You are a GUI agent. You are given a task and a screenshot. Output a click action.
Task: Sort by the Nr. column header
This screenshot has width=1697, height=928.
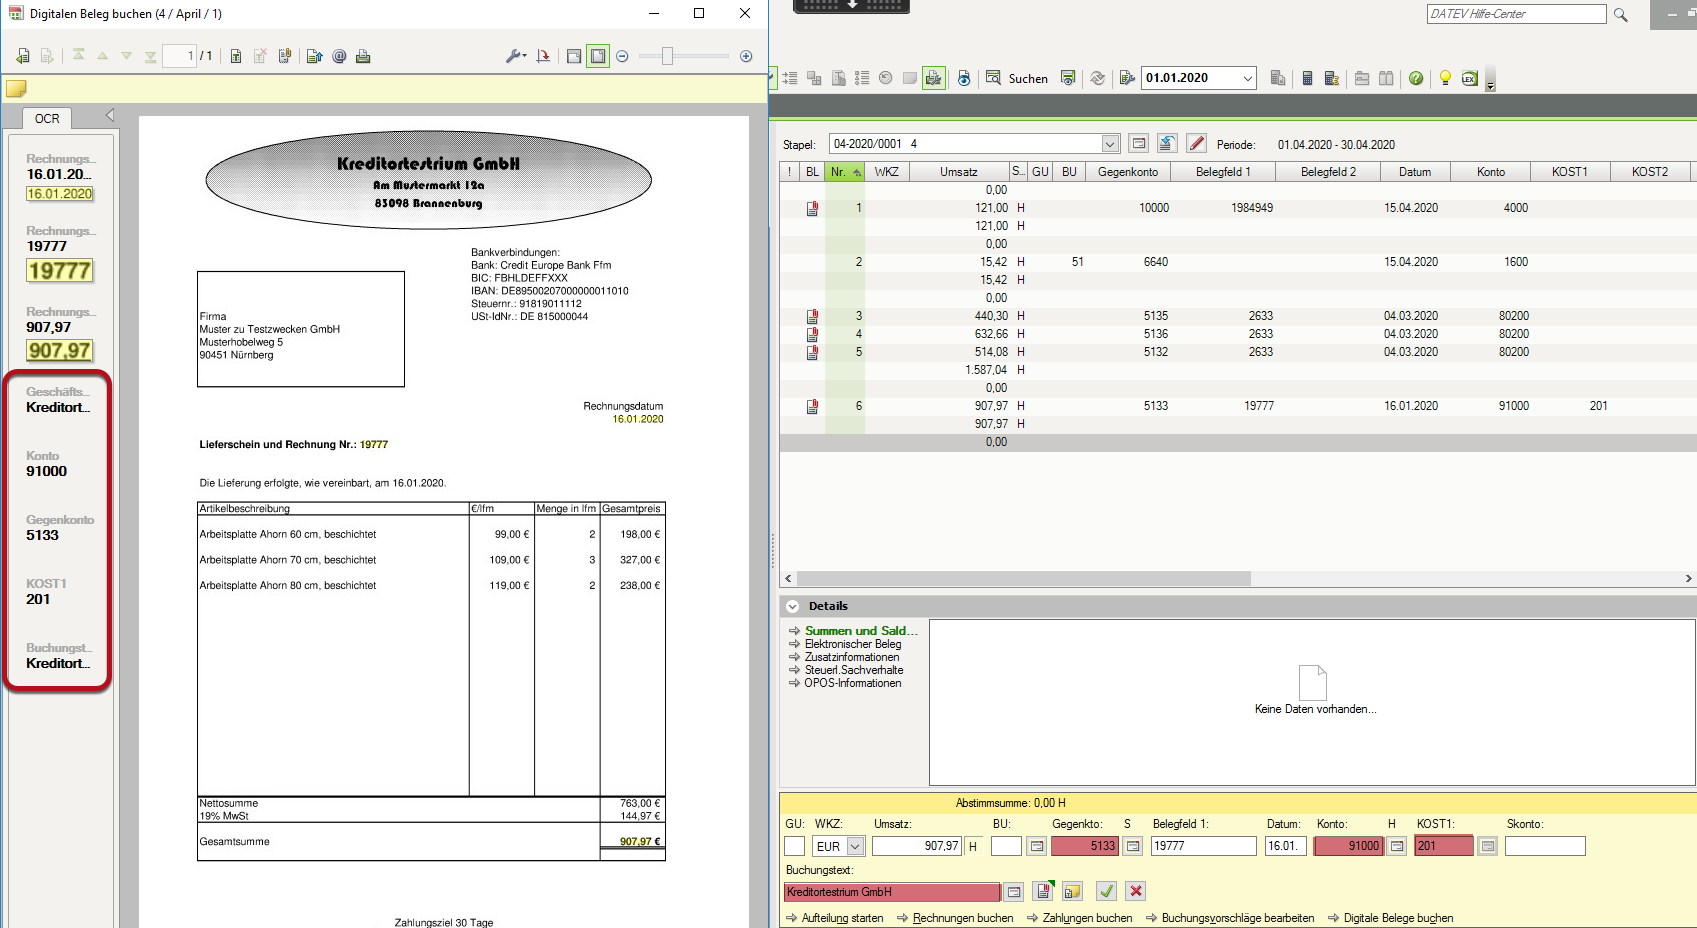[x=845, y=172]
